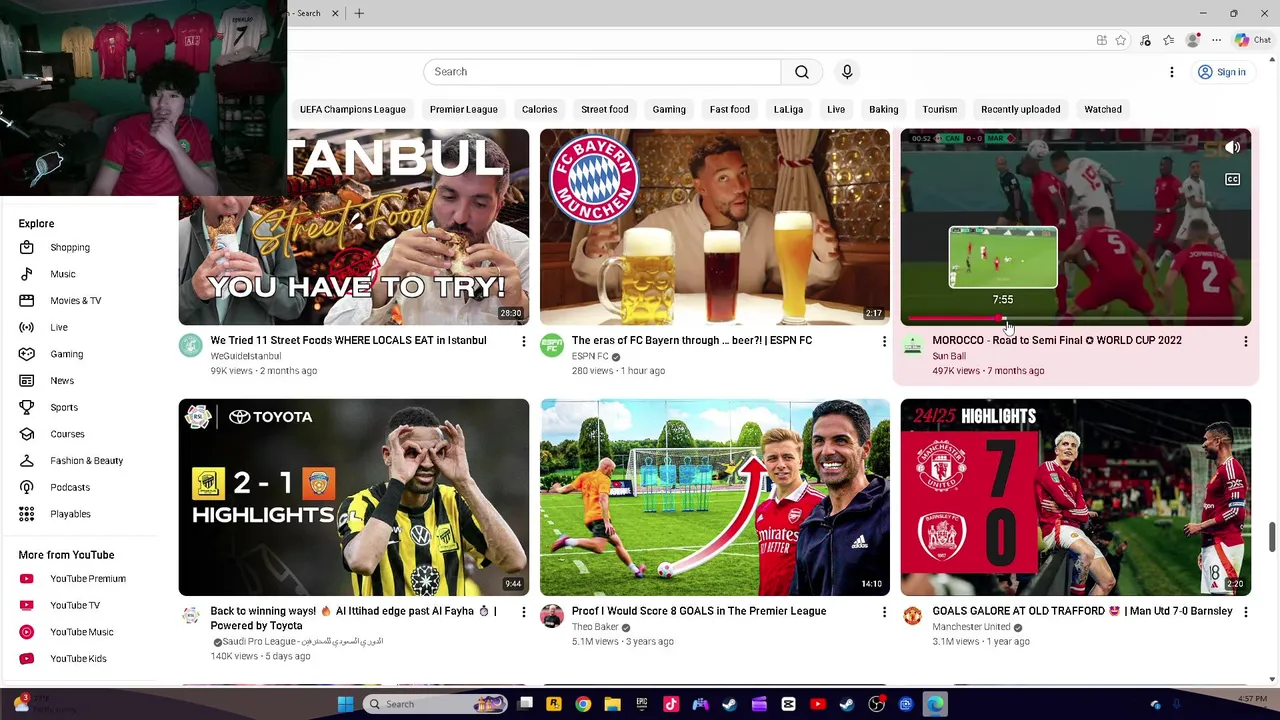This screenshot has width=1280, height=720.
Task: Select the Gaming filter chip
Action: point(669,109)
